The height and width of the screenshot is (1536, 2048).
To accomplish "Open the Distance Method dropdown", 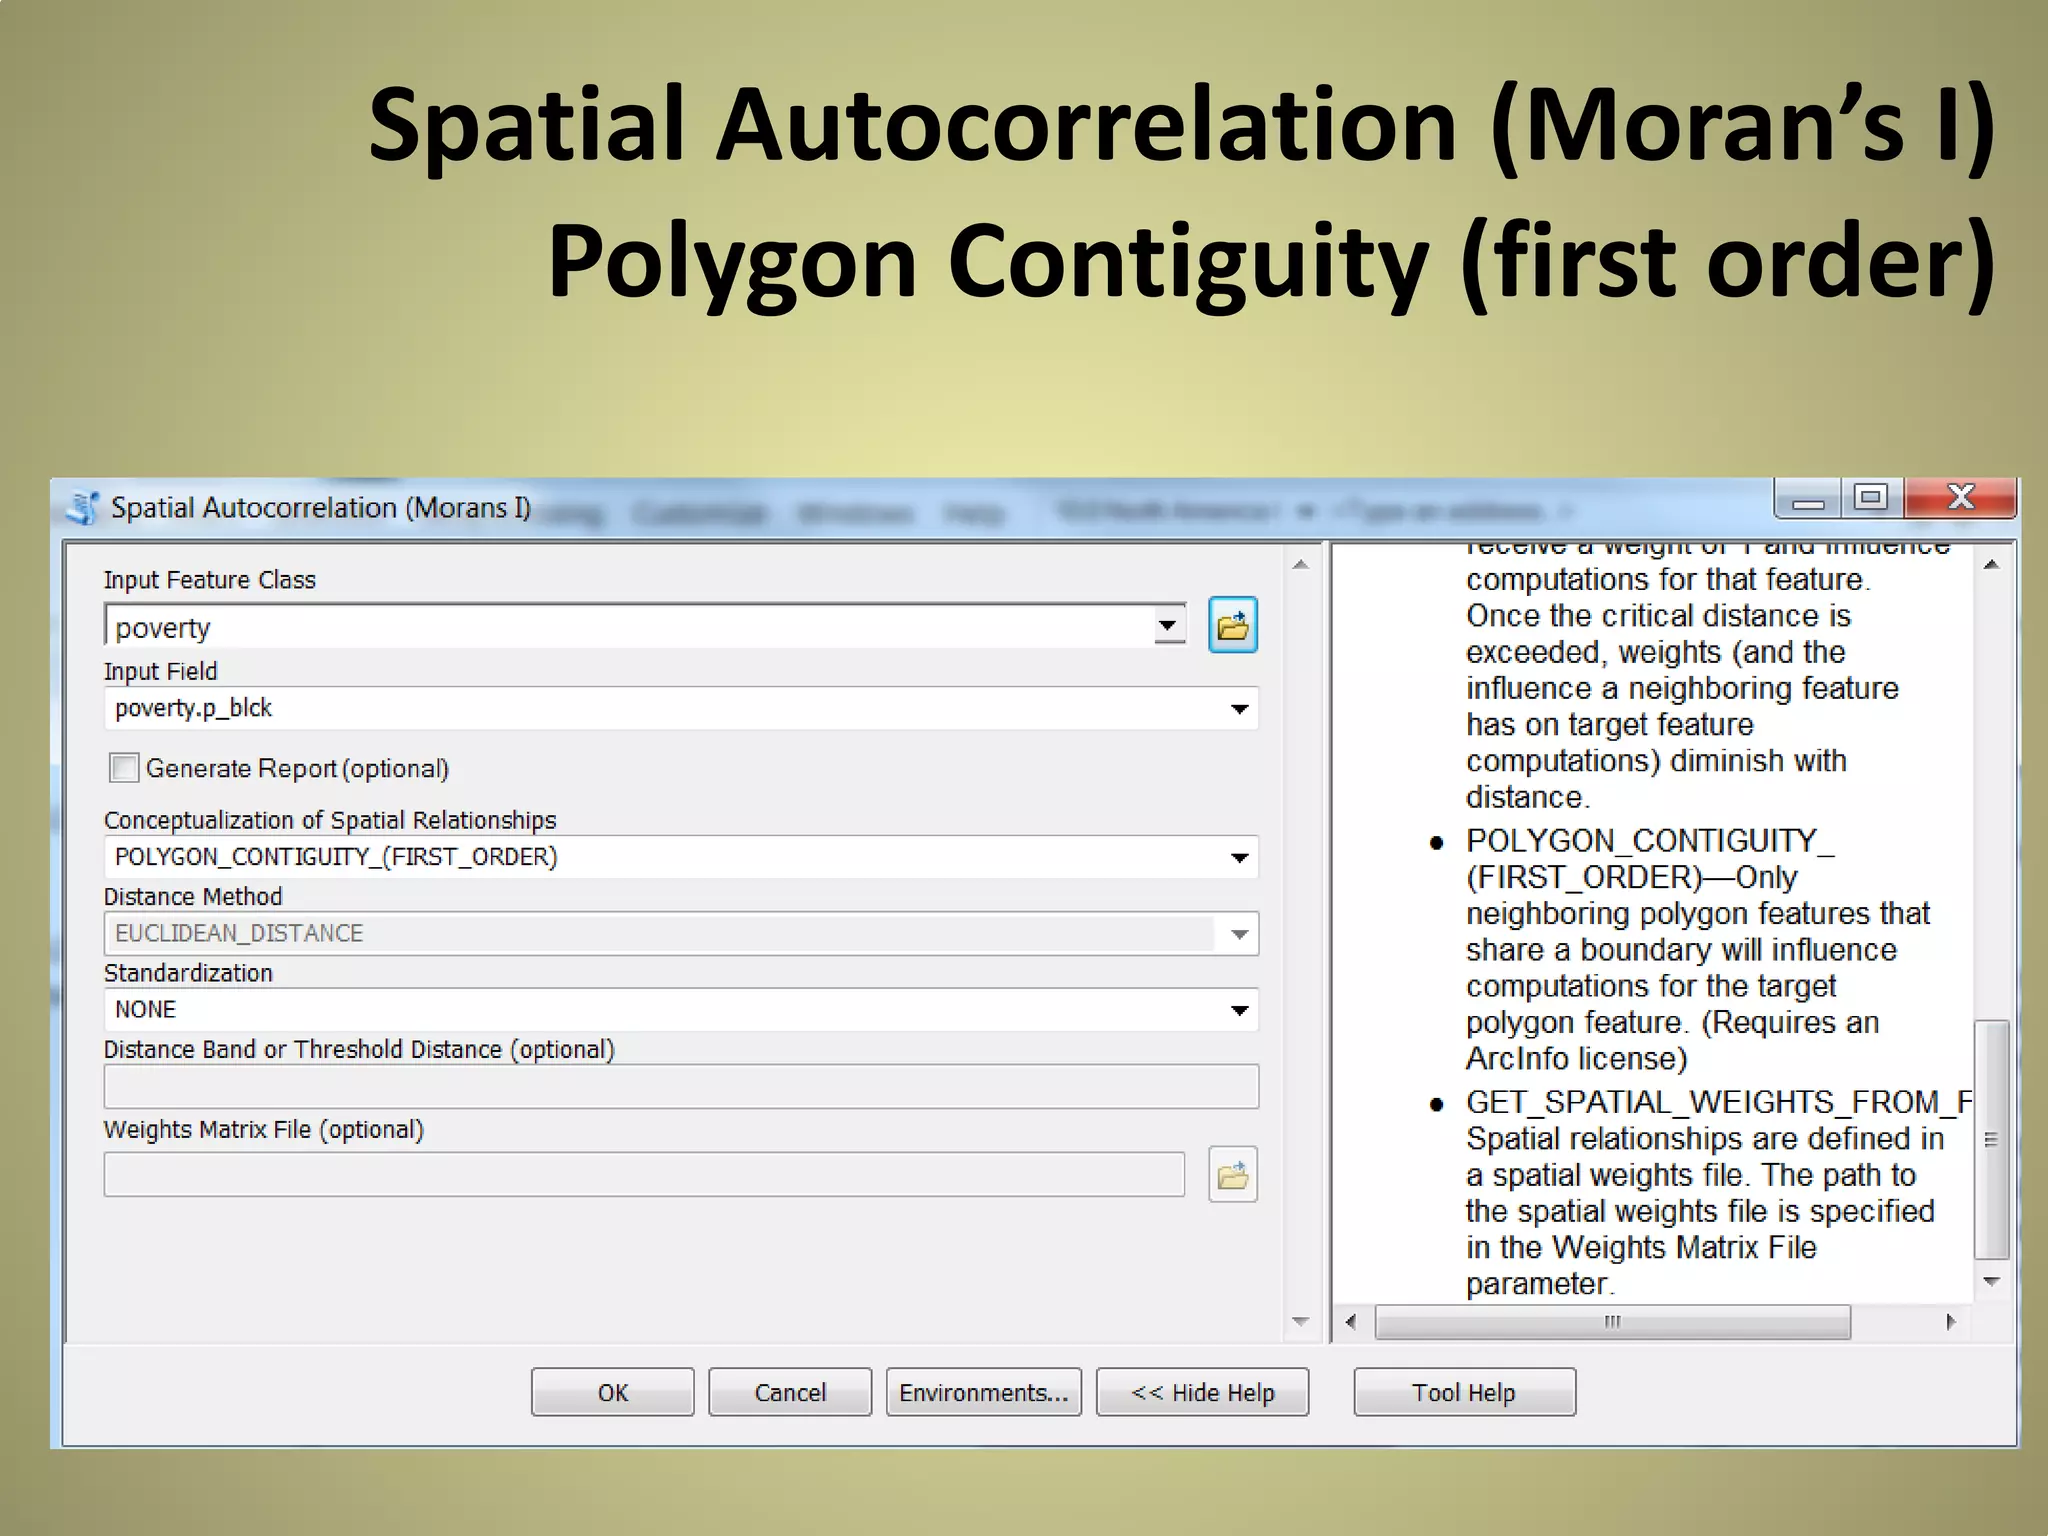I will pos(1239,934).
